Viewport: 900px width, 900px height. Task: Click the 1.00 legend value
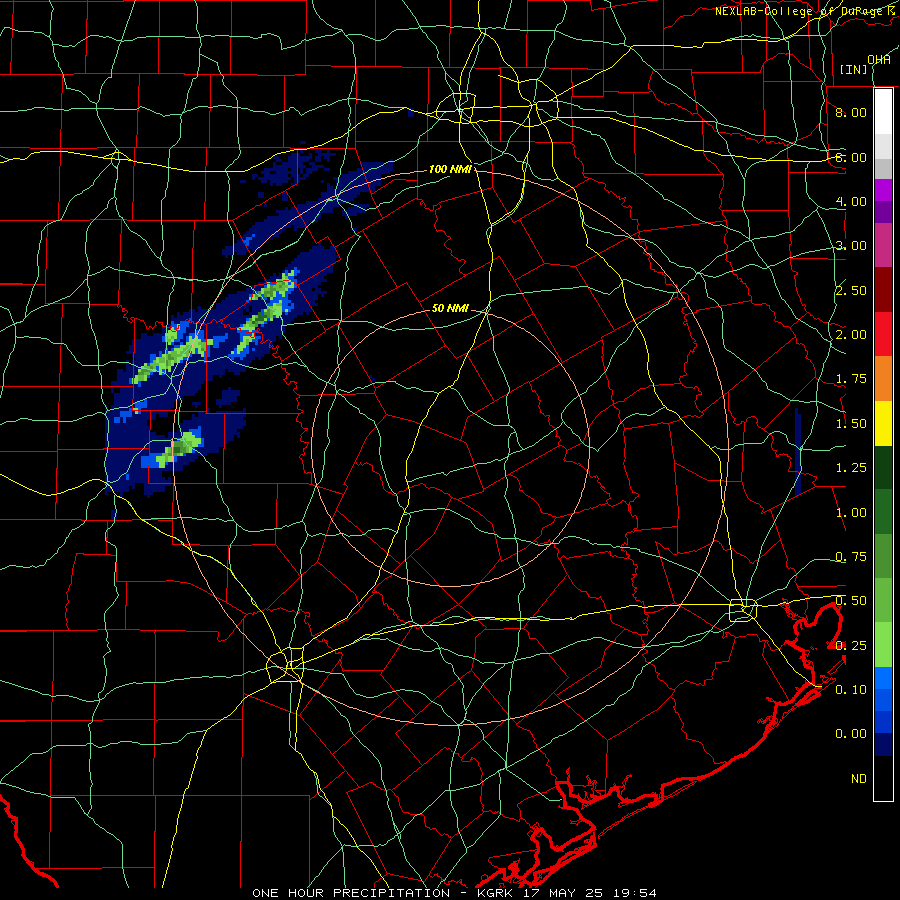pyautogui.click(x=851, y=513)
